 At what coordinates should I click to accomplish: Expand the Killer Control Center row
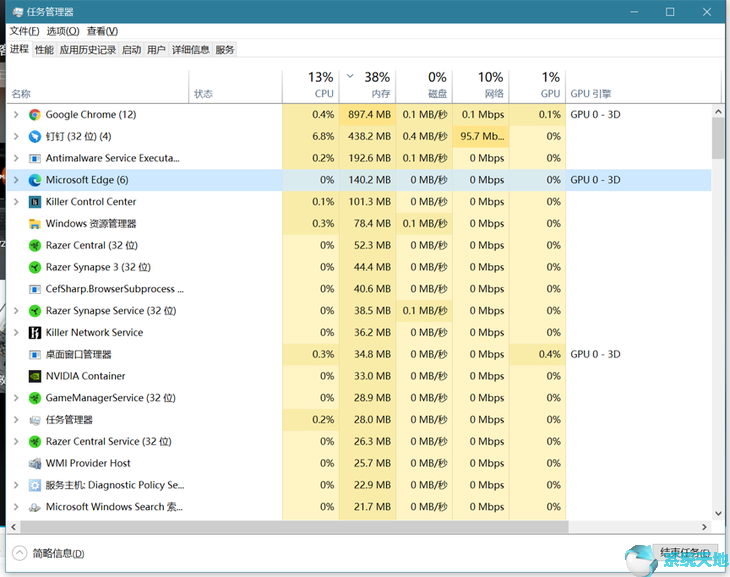coord(16,202)
